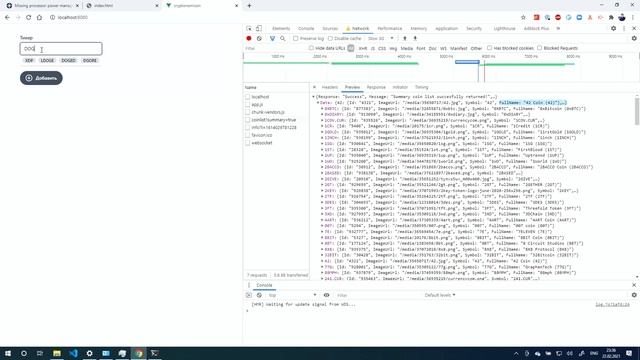Screen dimensions: 640x360
Task: Select the All request type filter
Action: coord(351,48)
